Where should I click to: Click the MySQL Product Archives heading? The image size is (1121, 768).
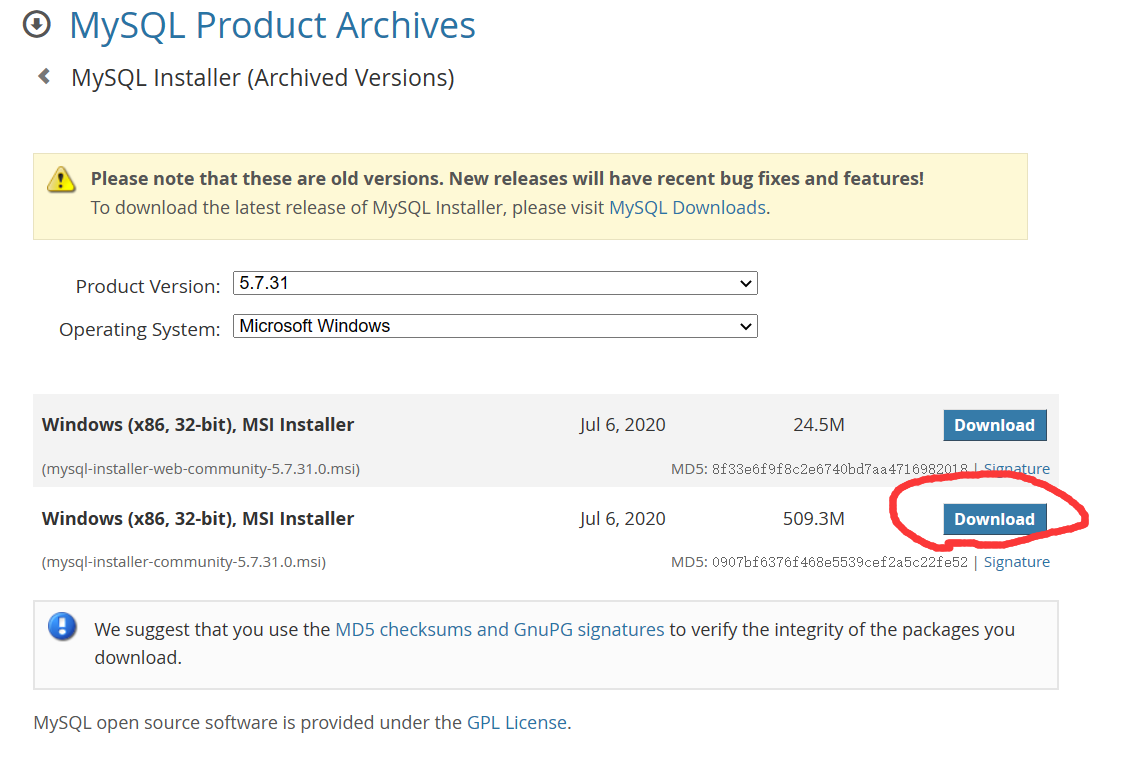coord(272,25)
